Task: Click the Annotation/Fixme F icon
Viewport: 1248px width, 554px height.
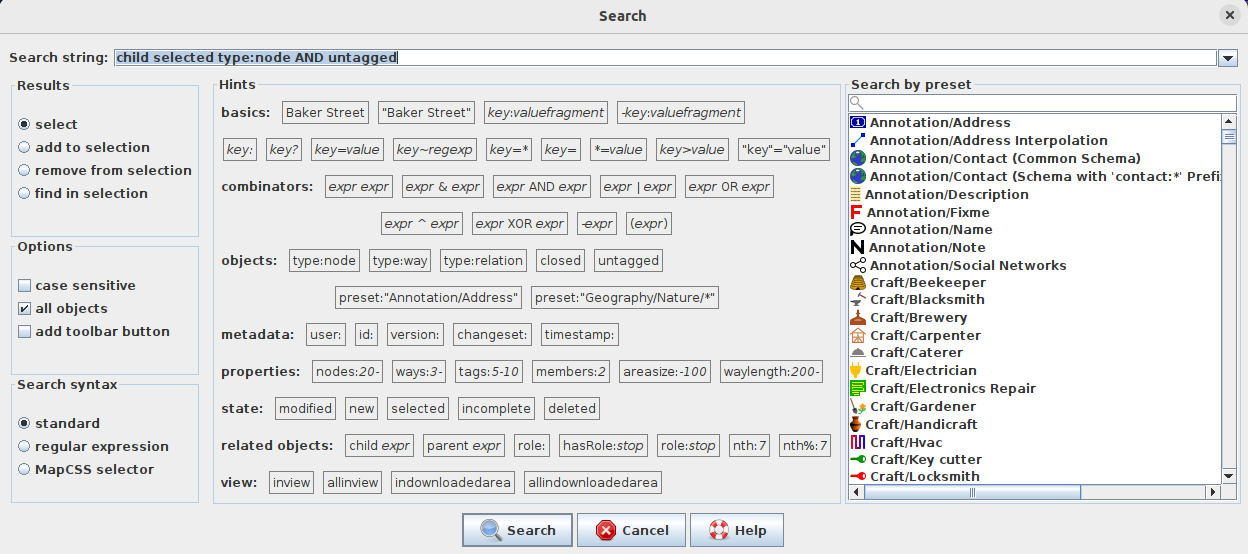Action: (856, 212)
